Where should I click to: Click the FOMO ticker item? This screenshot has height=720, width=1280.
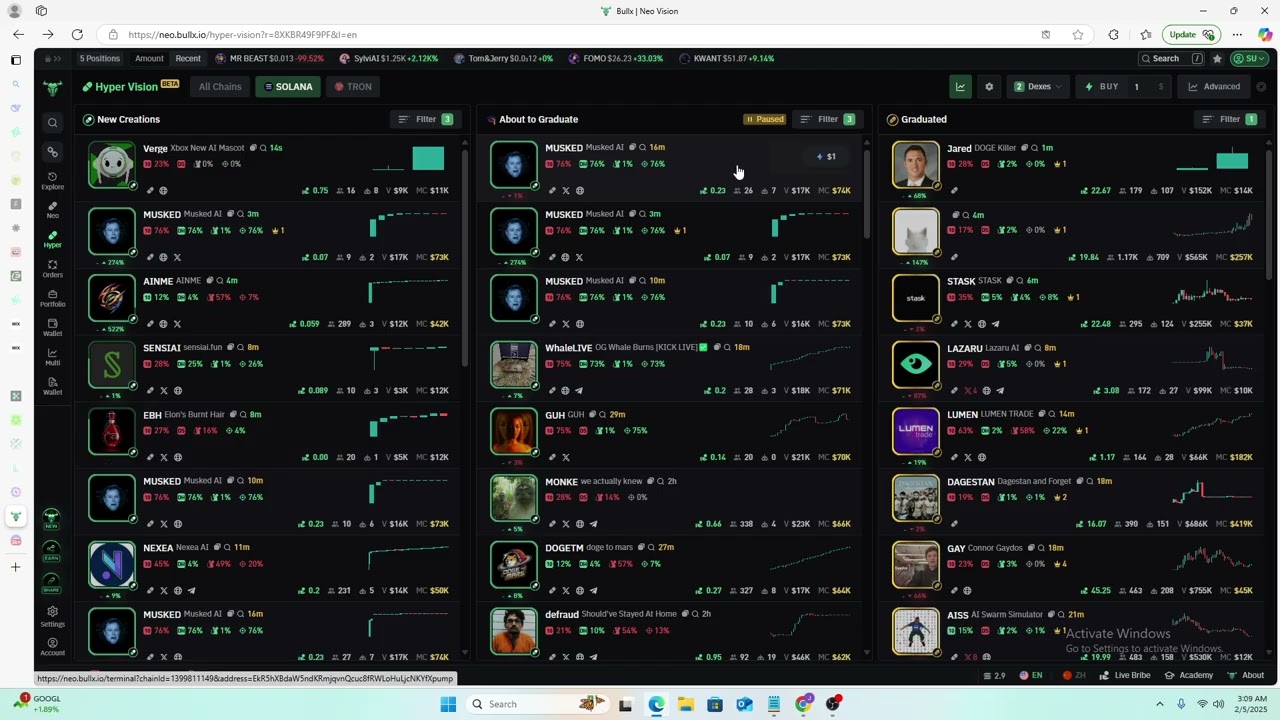[615, 59]
